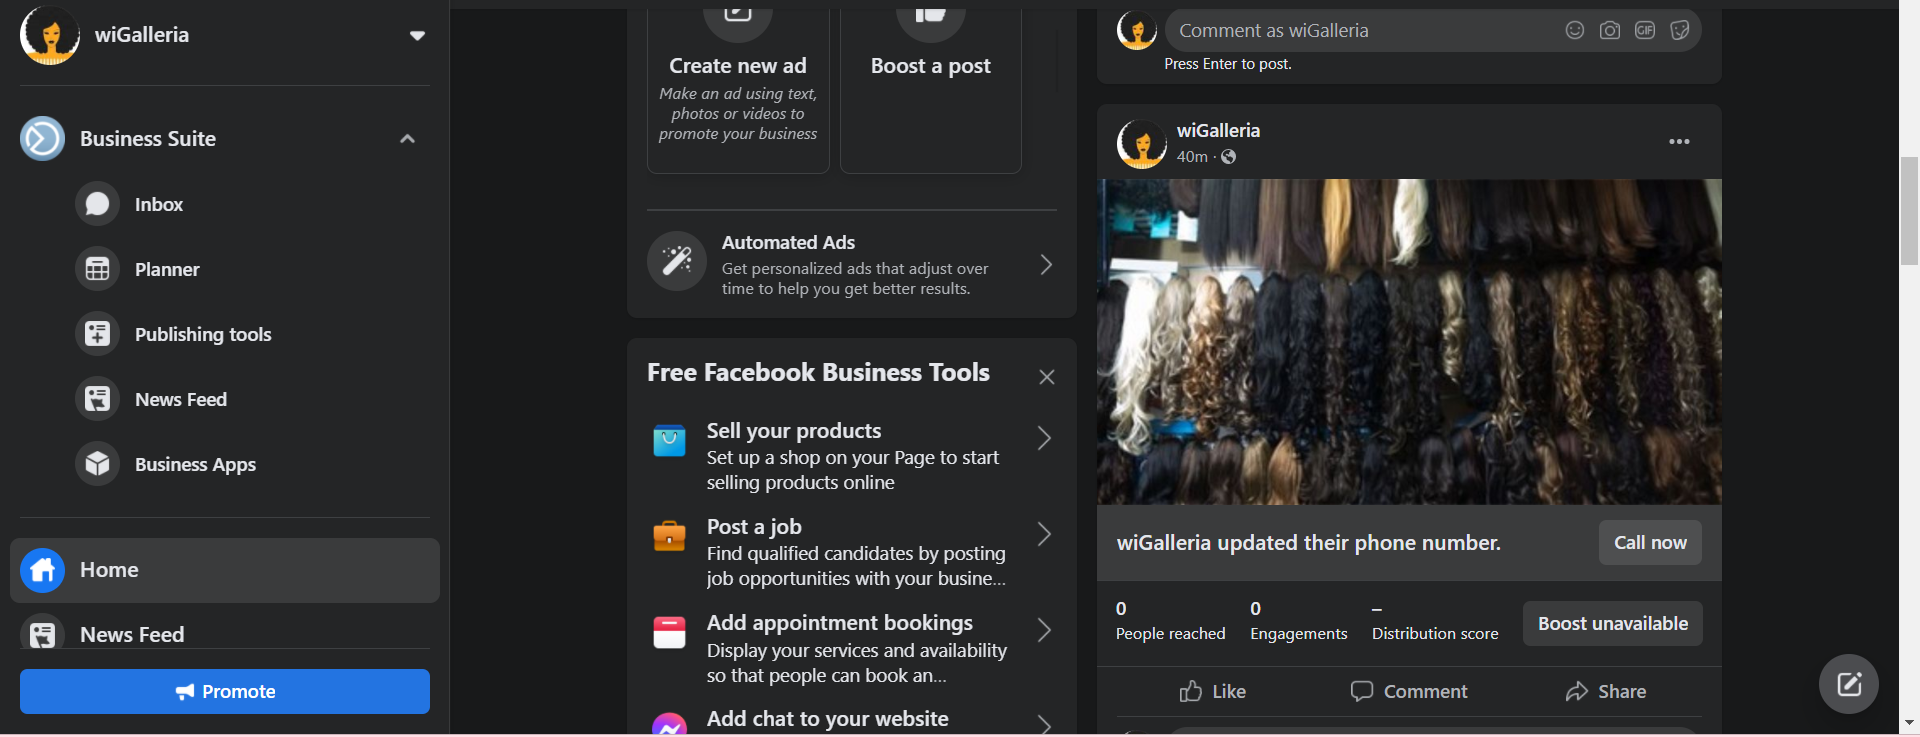Screen dimensions: 1920x737
Task: Click the Publishing tools icon
Action: point(97,334)
